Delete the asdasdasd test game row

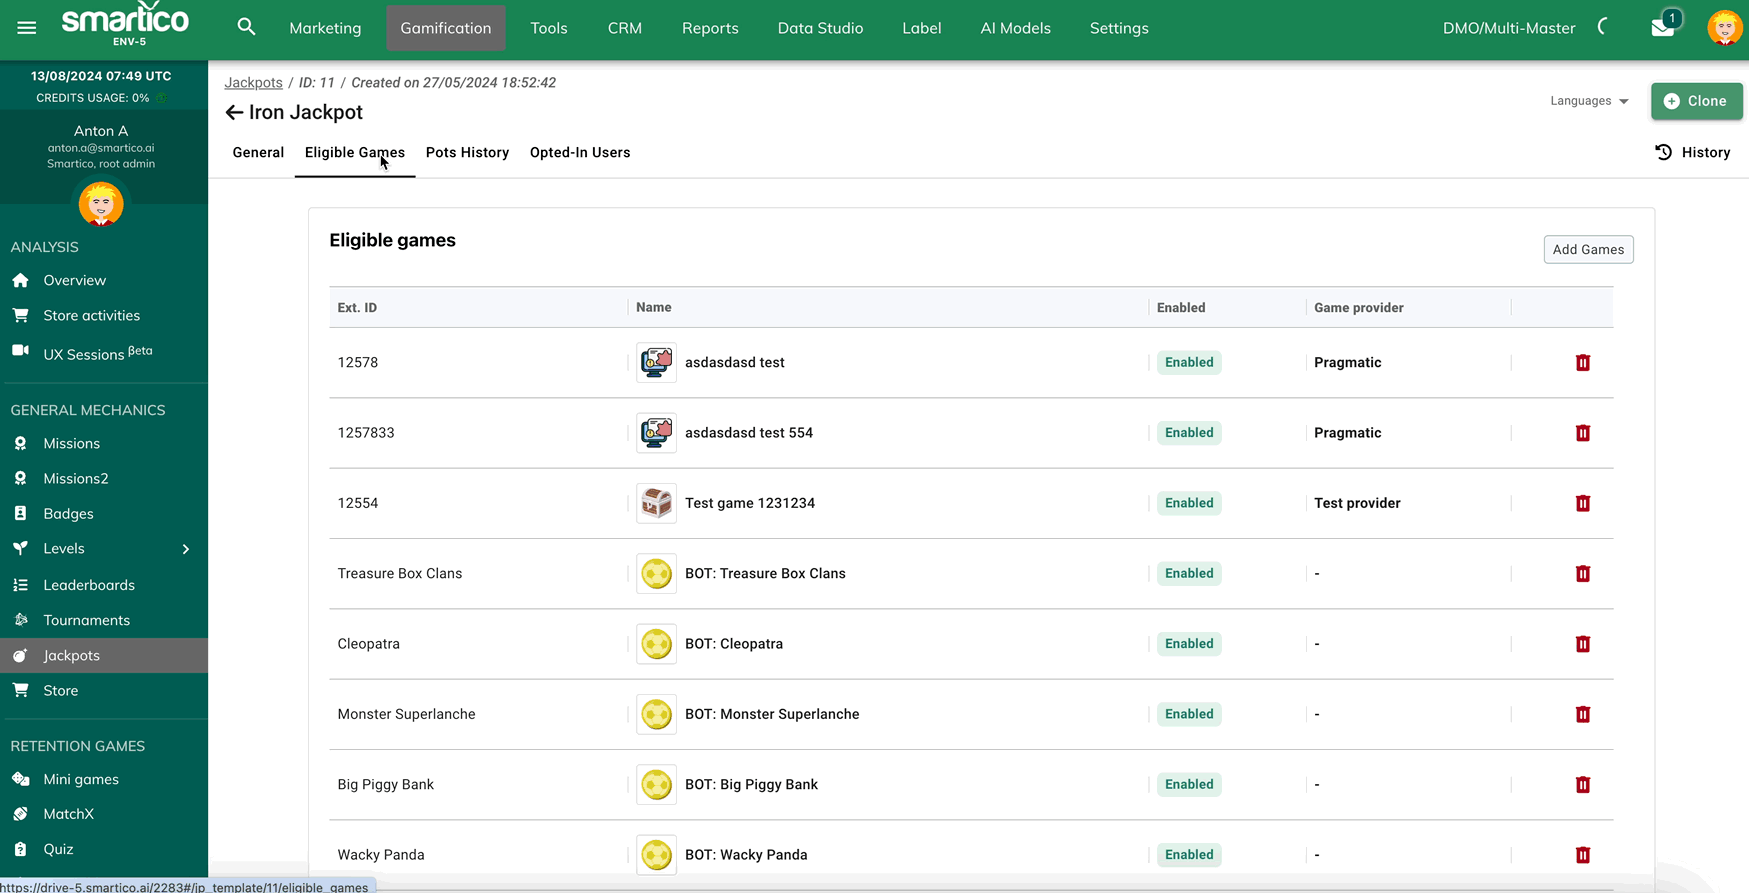pos(1582,363)
